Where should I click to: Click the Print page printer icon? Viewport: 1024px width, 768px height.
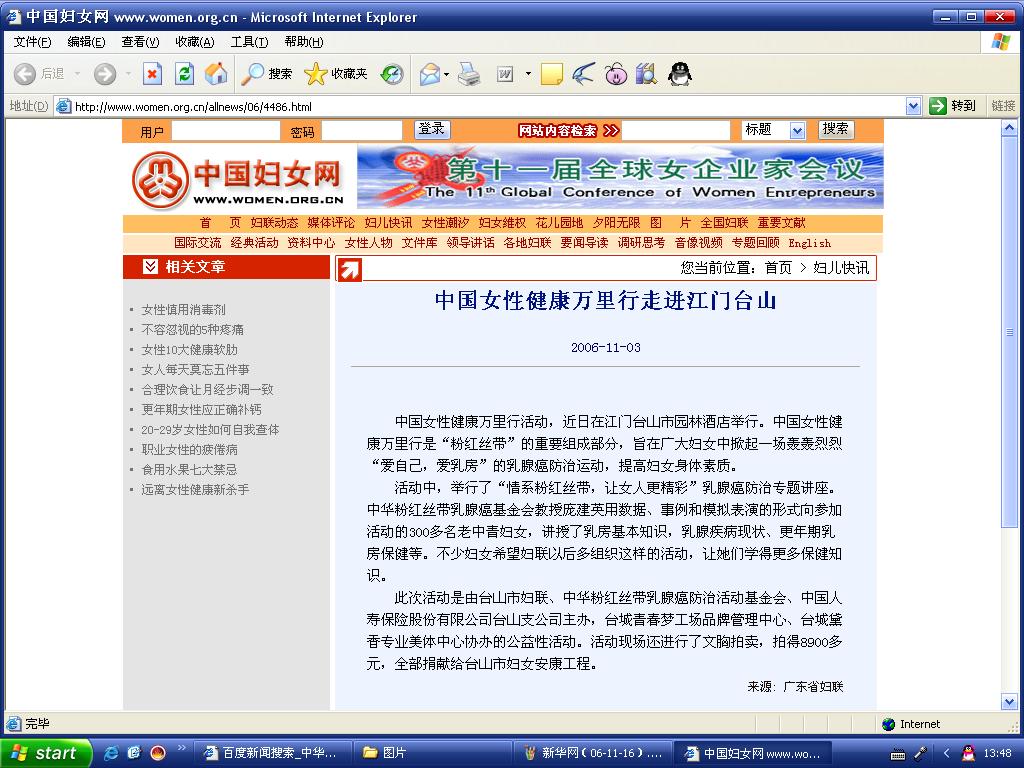tap(469, 74)
